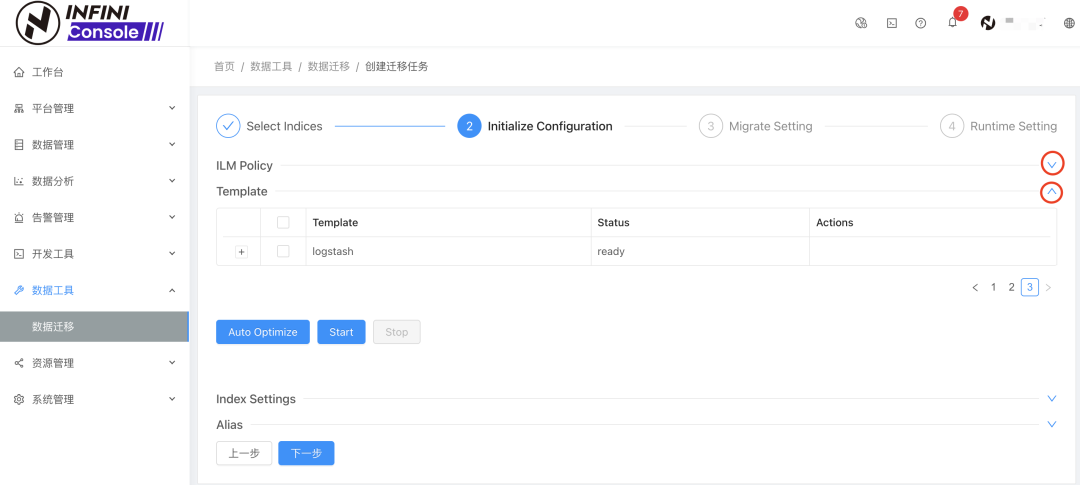
Task: Go to 首页 breadcrumb link
Action: tap(224, 67)
